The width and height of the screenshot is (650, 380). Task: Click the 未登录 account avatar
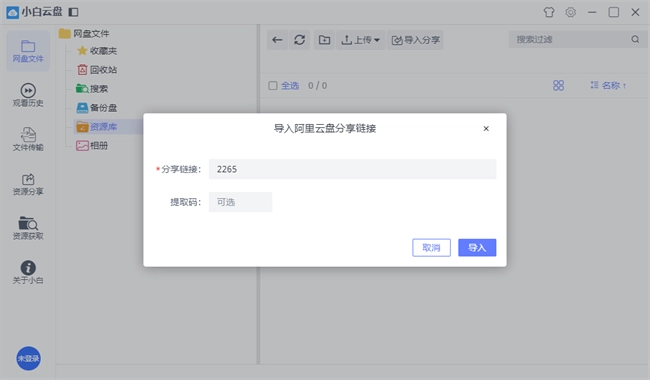(28, 358)
